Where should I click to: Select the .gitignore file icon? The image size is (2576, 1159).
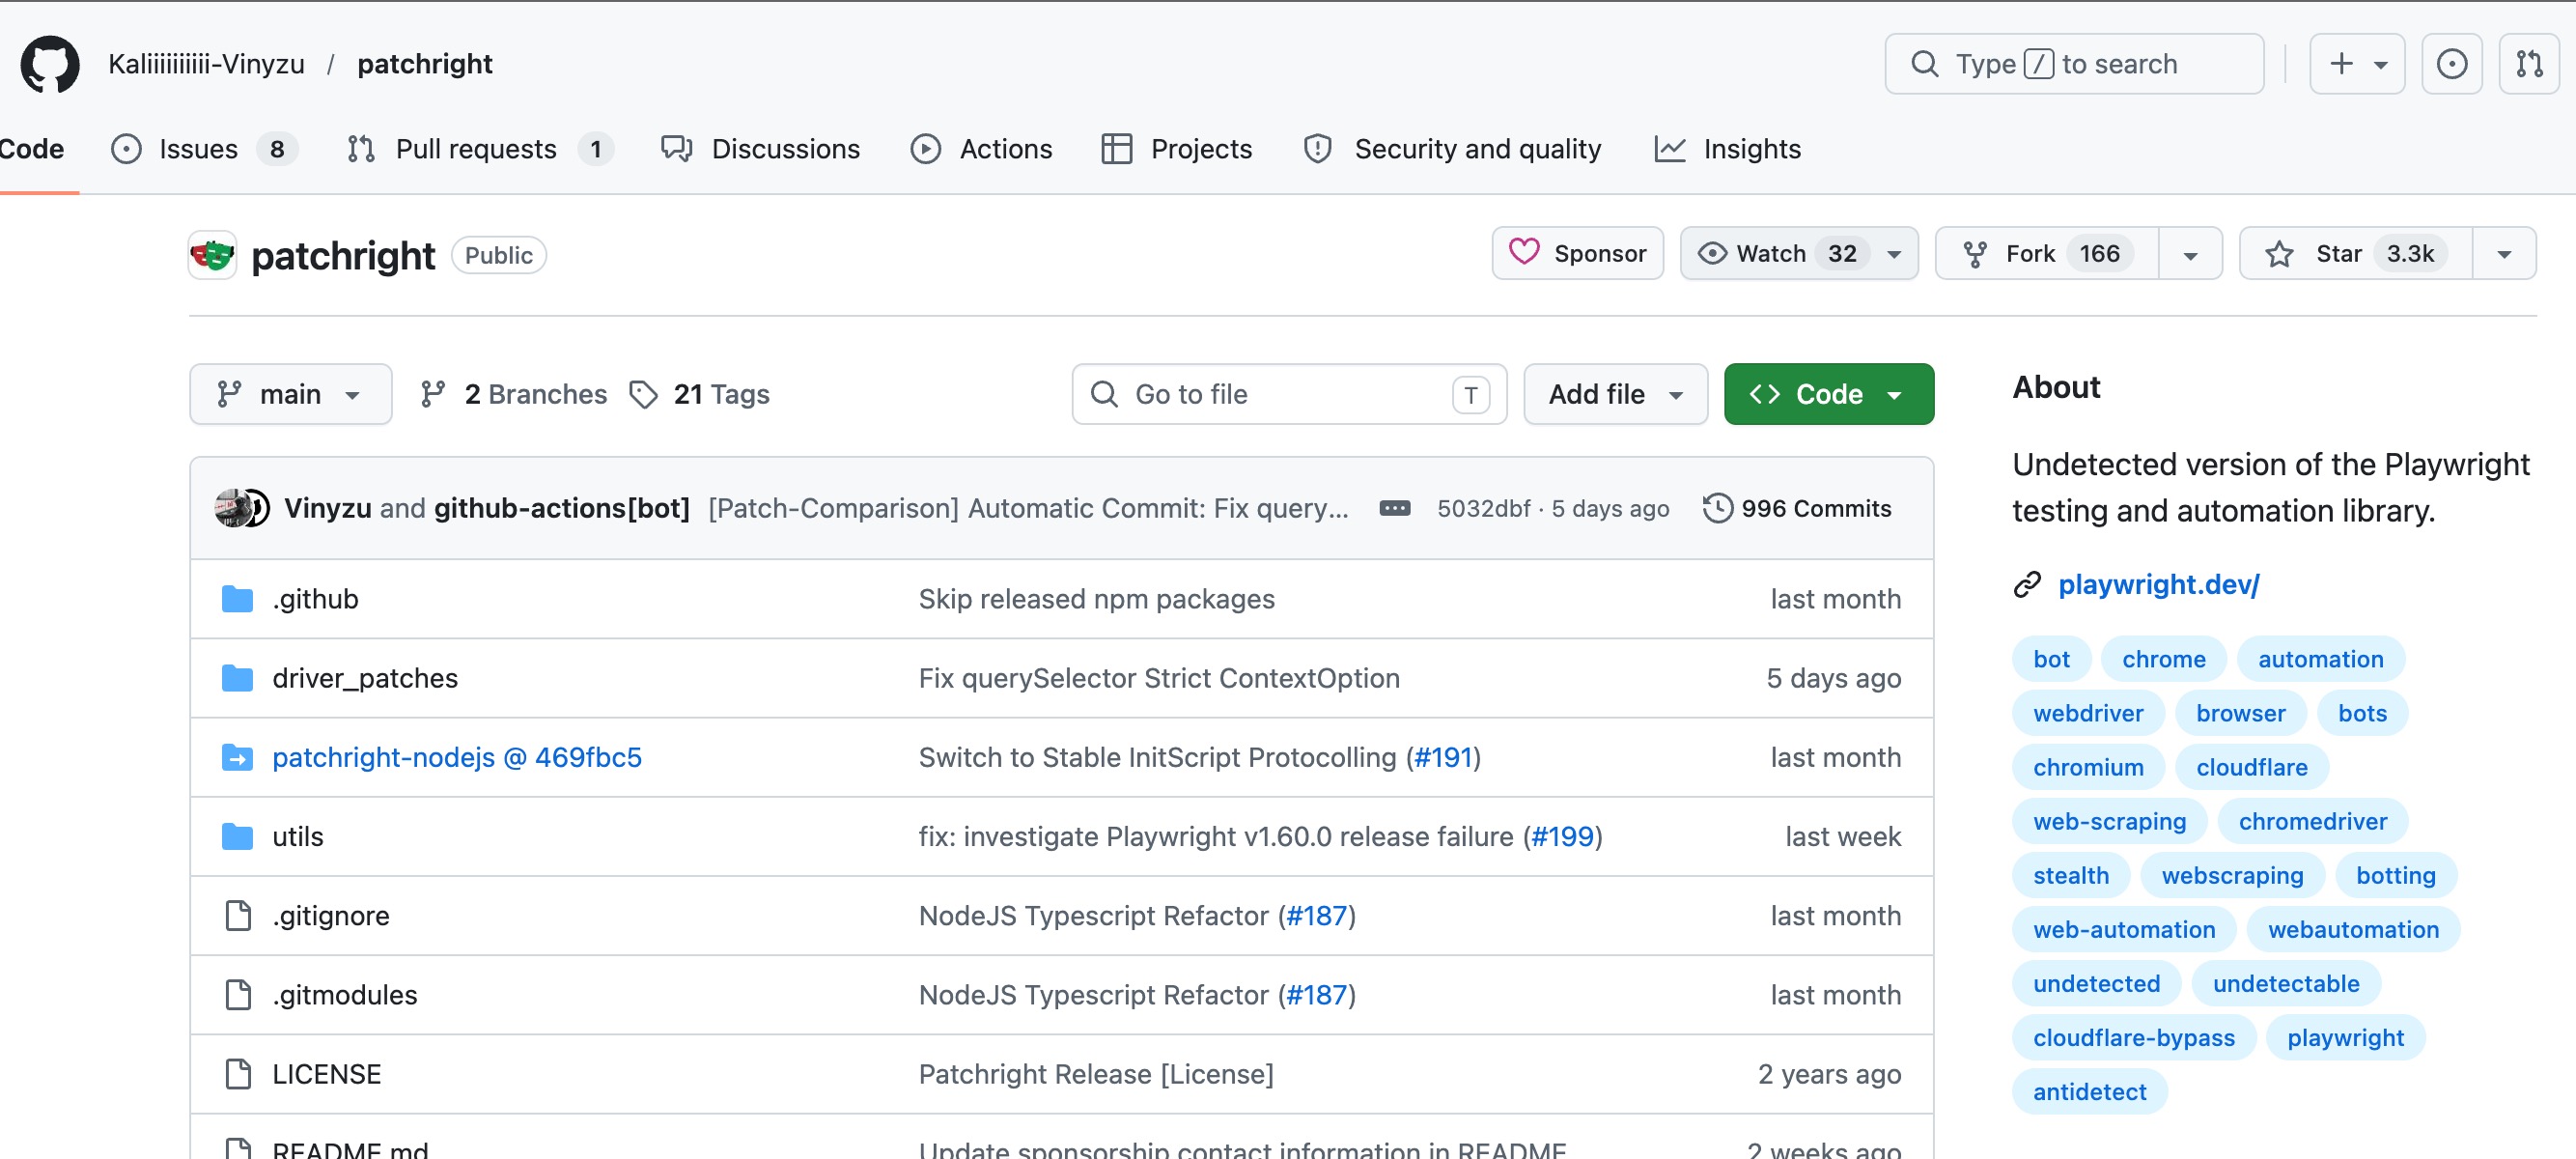coord(238,915)
